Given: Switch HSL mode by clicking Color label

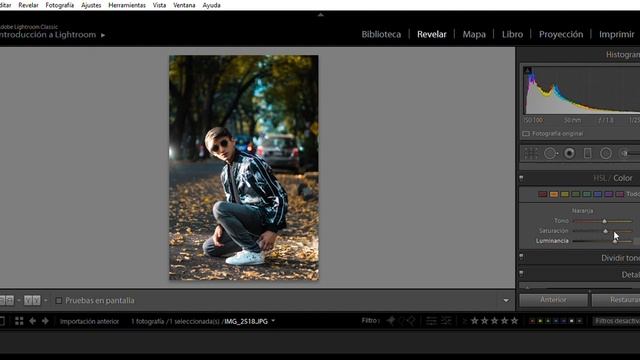Looking at the screenshot, I should pyautogui.click(x=623, y=178).
